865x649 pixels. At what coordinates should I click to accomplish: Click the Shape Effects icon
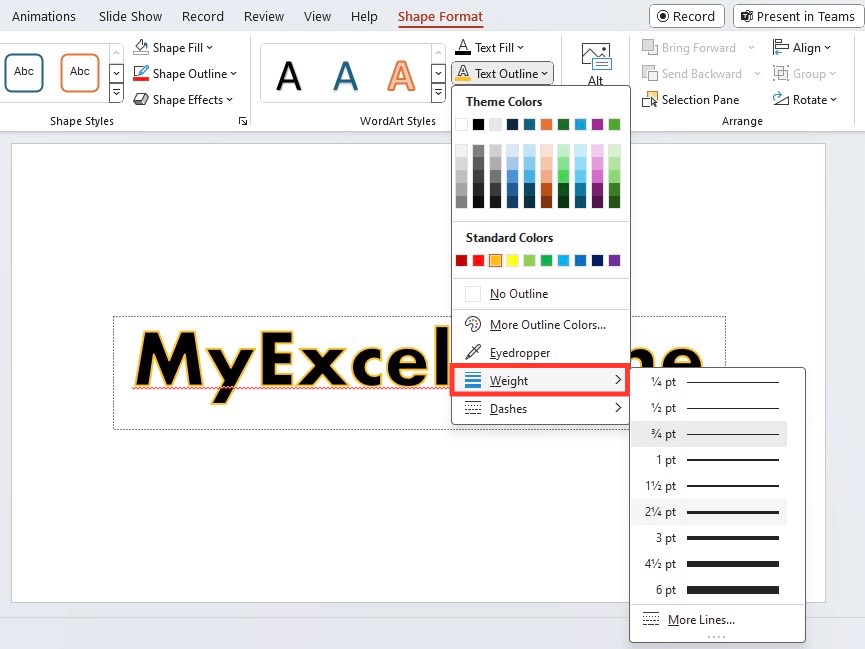(141, 99)
